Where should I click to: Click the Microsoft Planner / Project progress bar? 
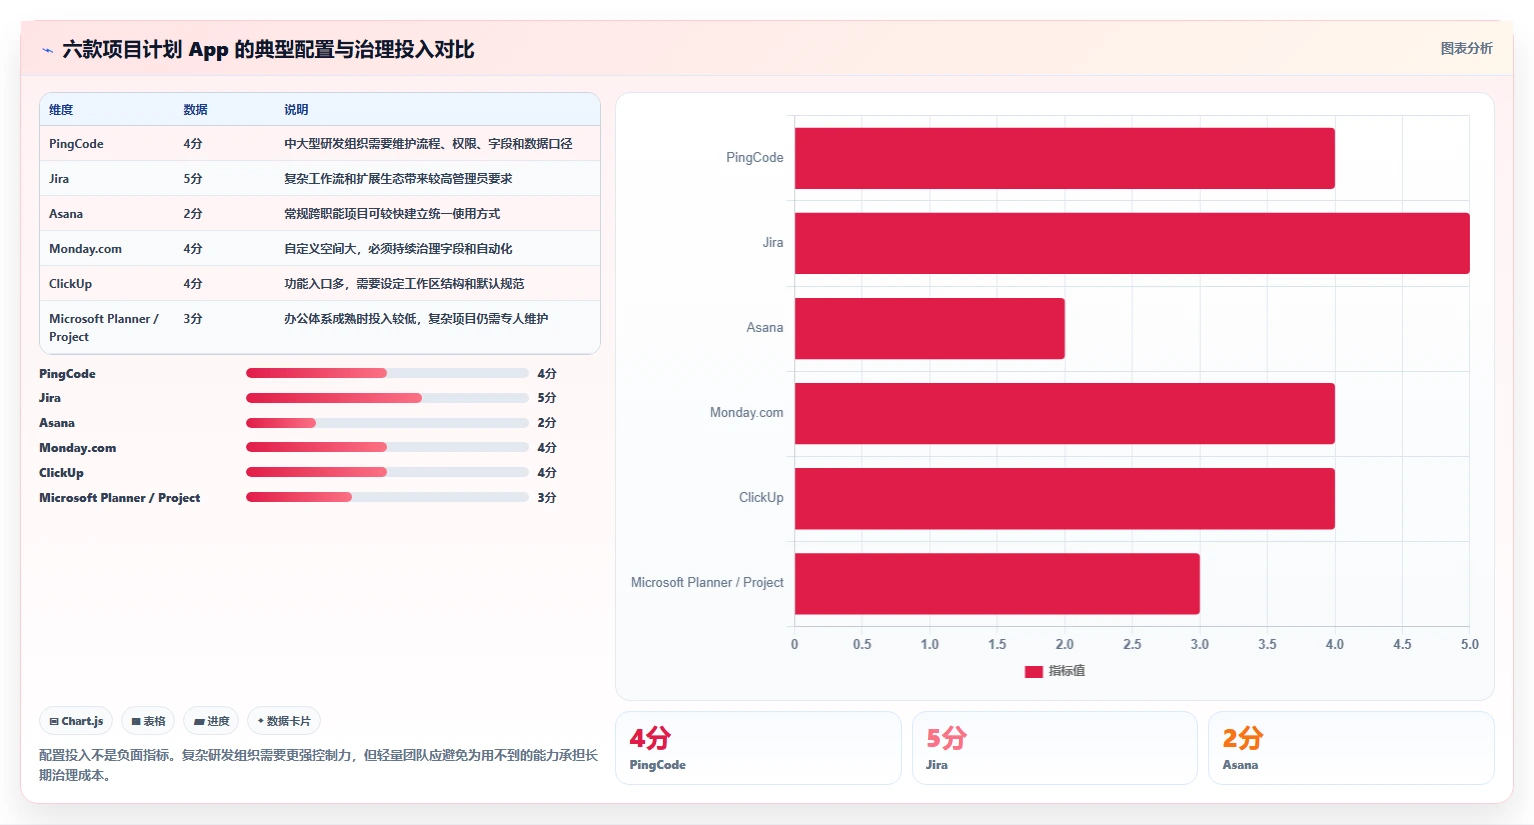pos(387,497)
